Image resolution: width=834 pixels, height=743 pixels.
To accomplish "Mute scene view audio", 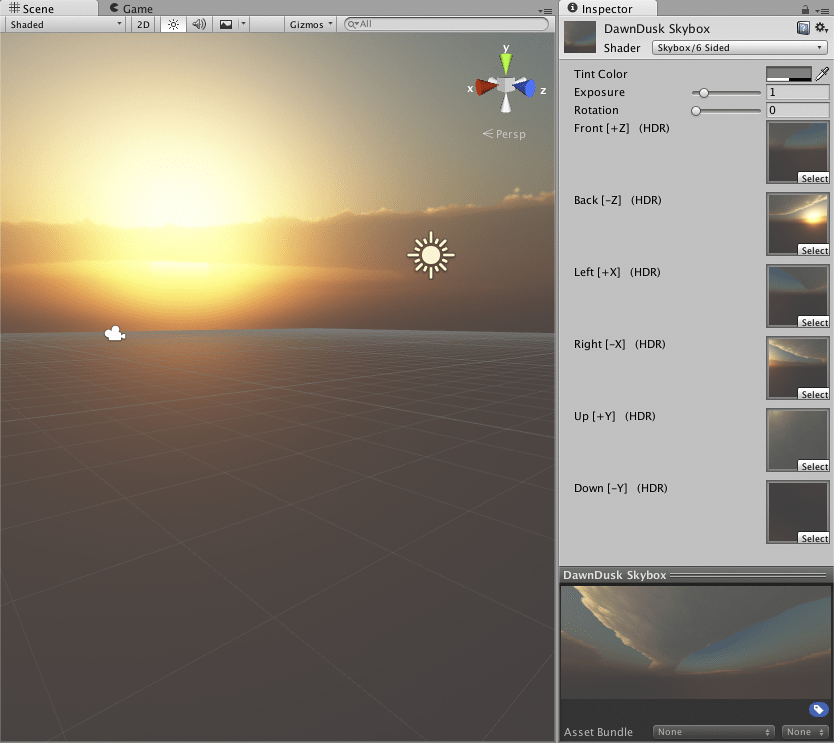I will [199, 24].
